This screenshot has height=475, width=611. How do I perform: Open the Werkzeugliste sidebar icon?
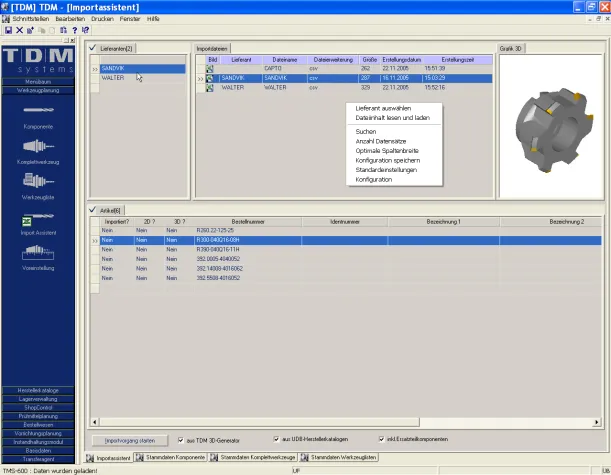tap(37, 181)
